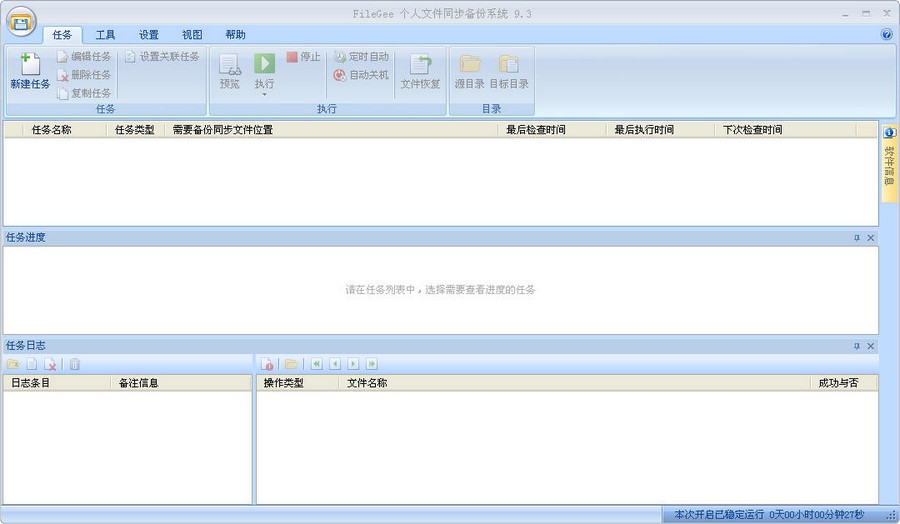
Task: Go to first log page
Action: (x=317, y=364)
